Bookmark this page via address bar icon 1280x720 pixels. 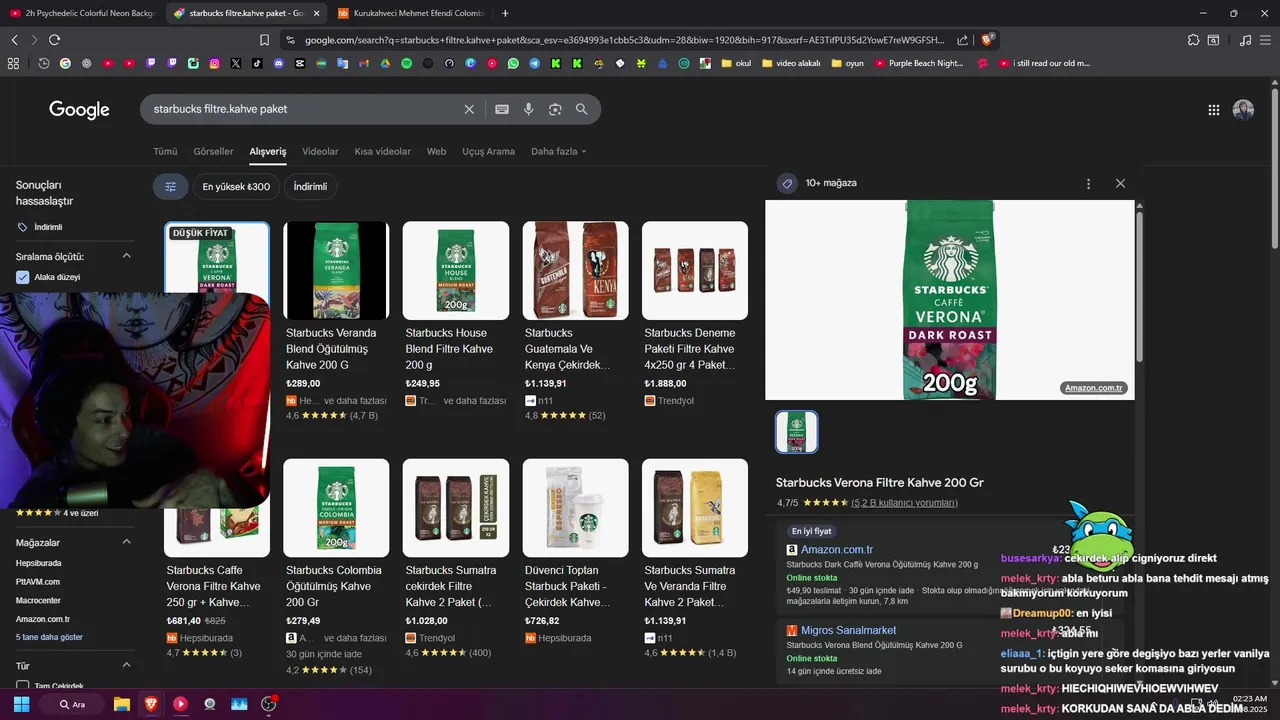(264, 40)
